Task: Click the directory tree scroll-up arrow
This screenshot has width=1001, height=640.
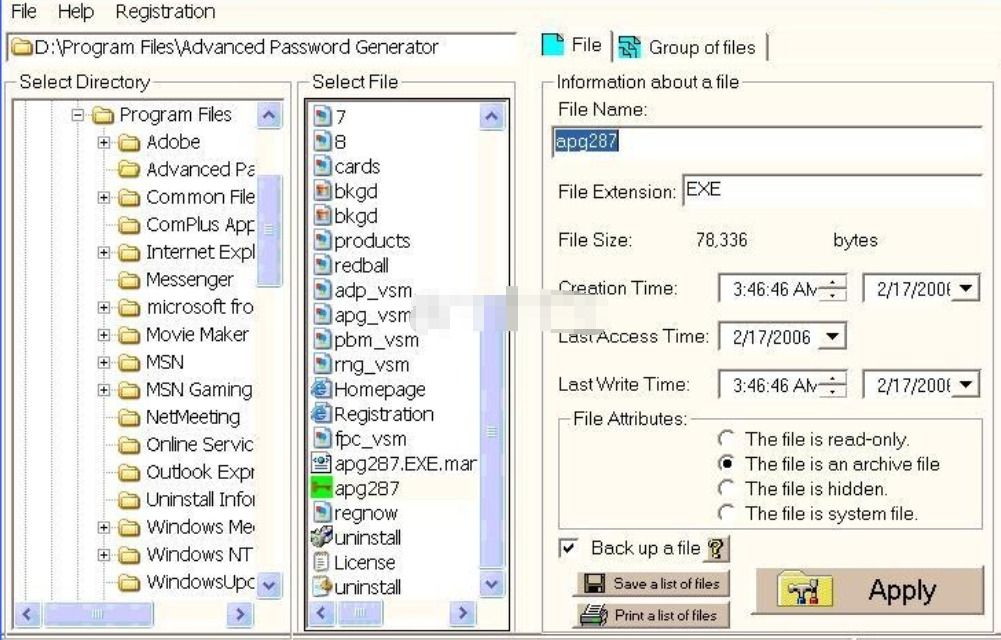Action: 269,115
